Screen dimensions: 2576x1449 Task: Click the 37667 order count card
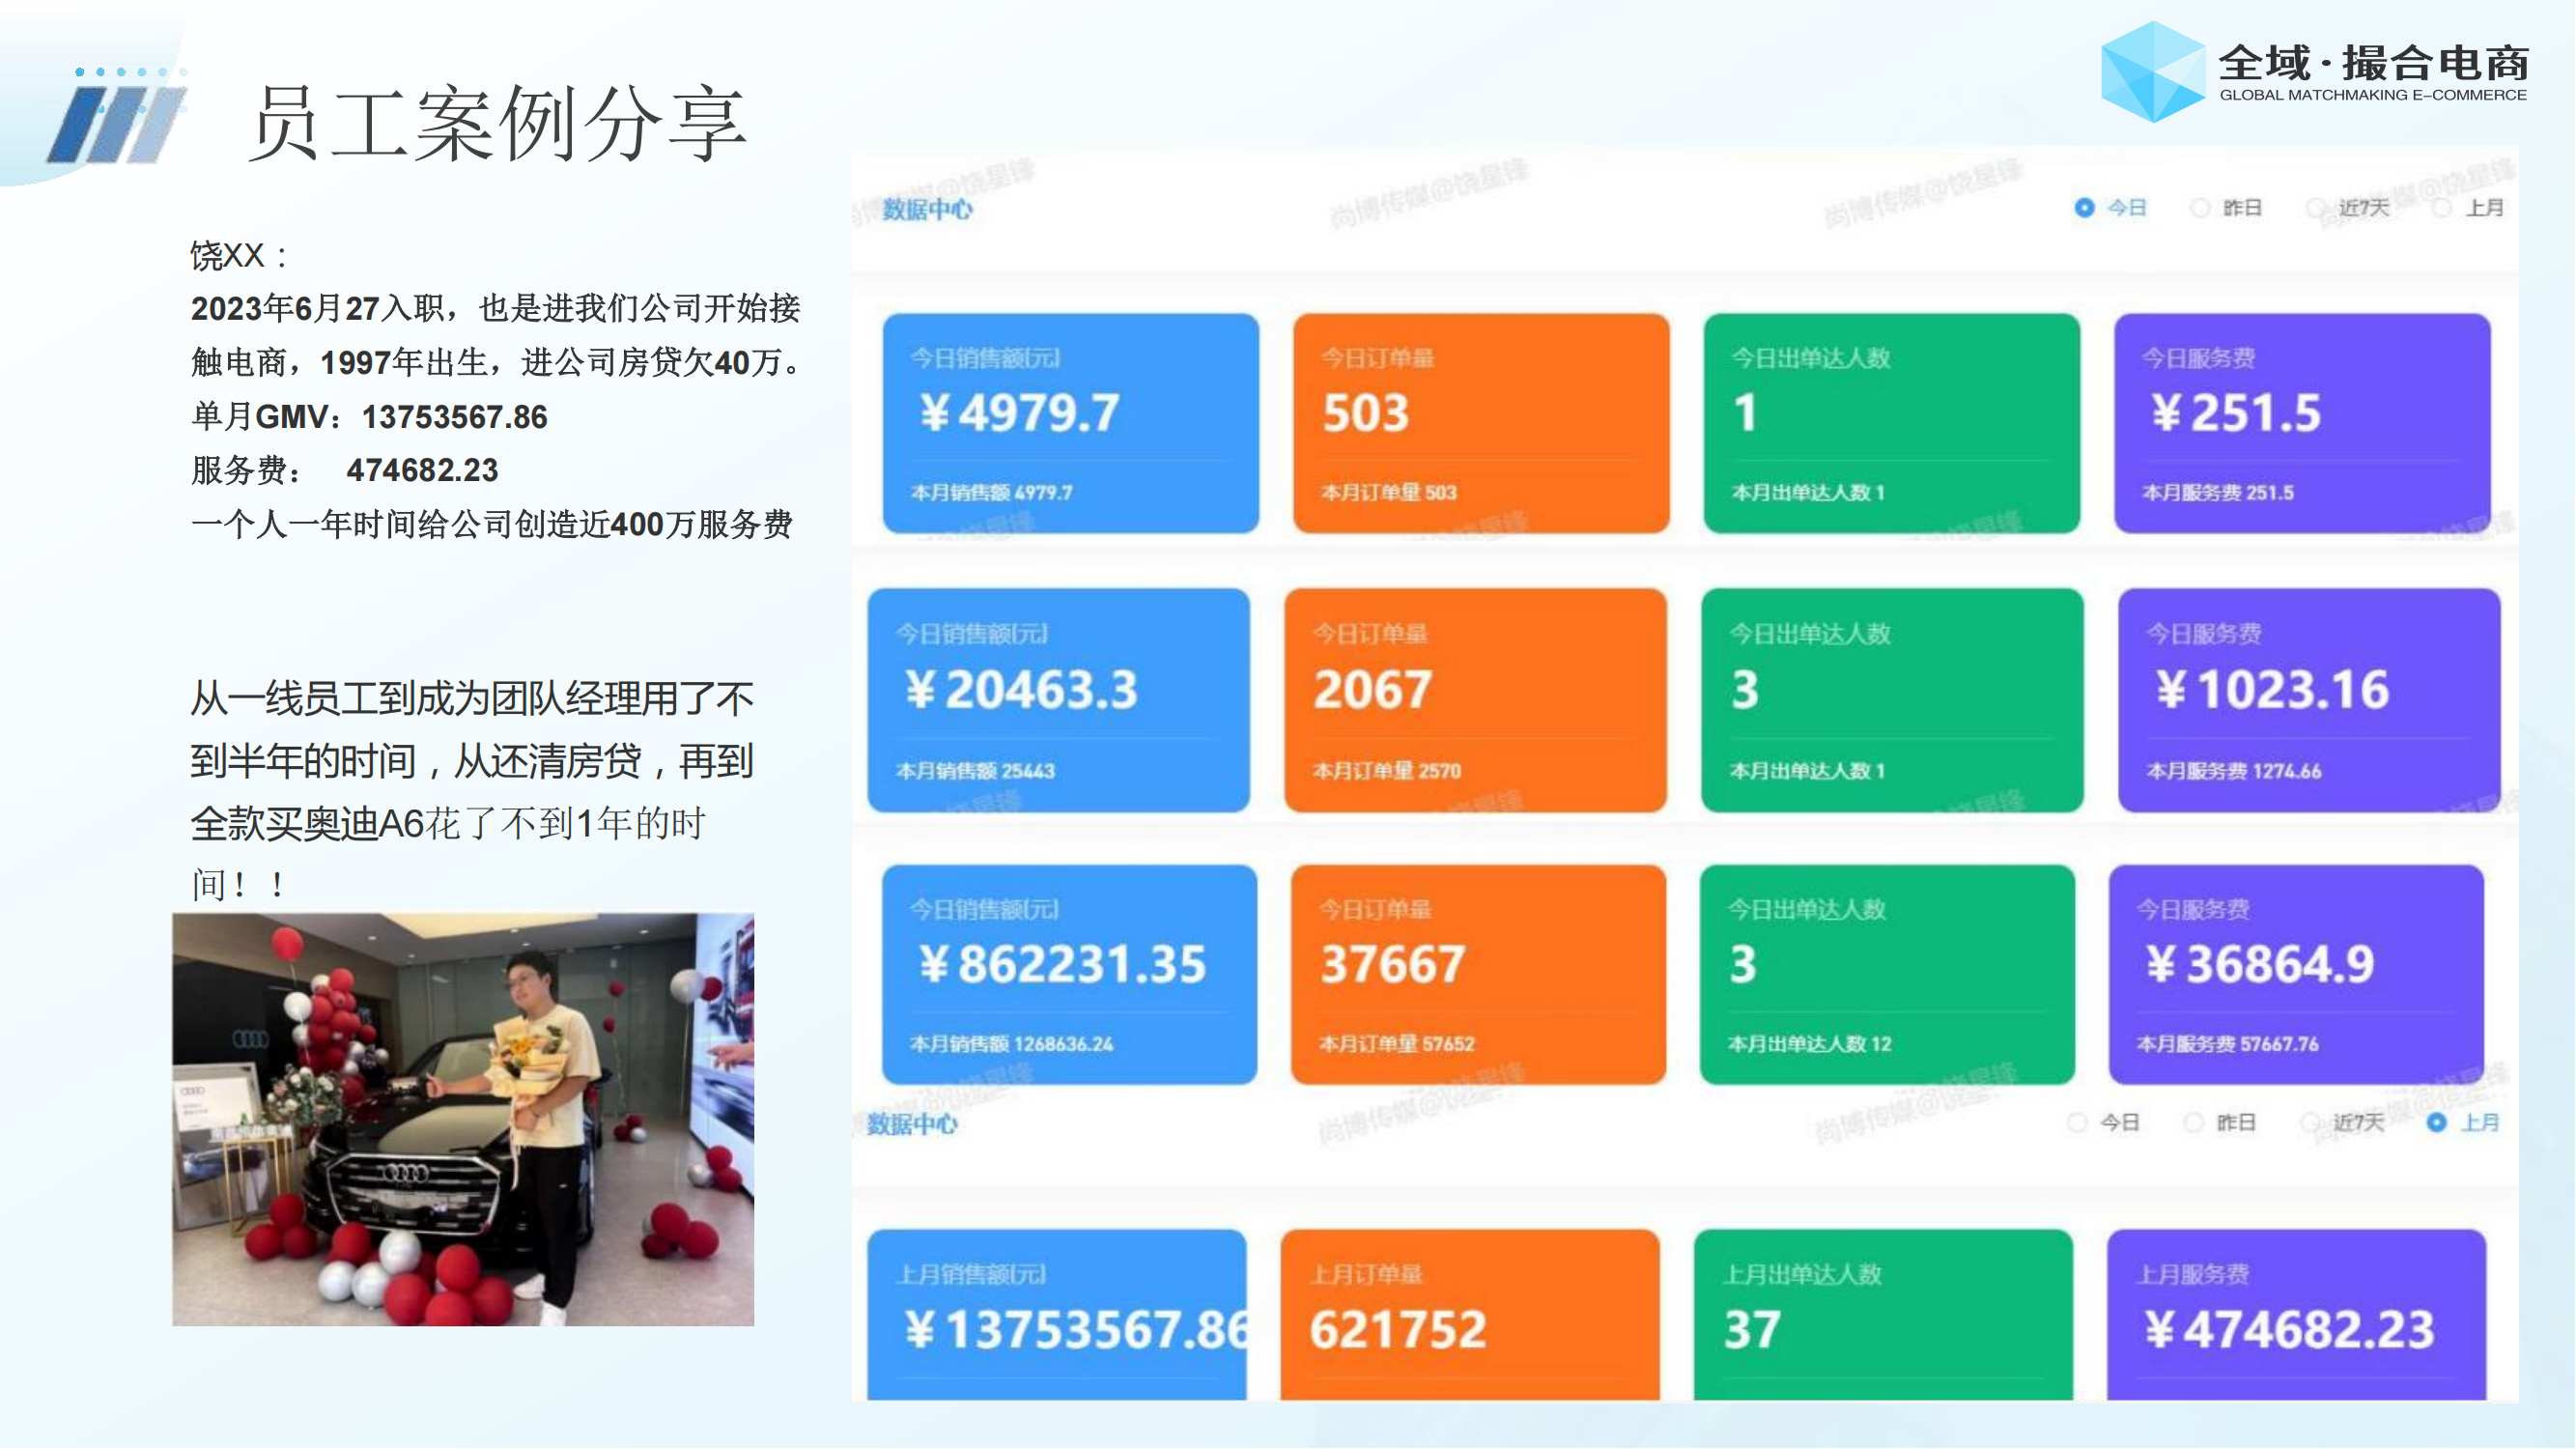coord(1479,975)
